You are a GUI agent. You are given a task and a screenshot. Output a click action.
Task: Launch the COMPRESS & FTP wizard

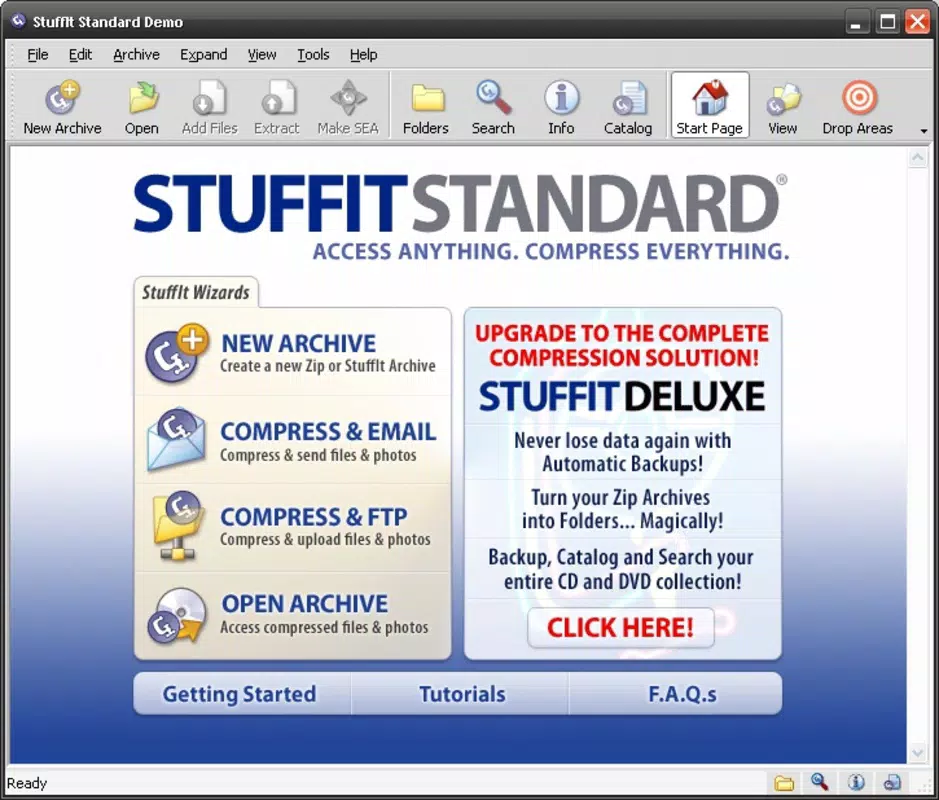(314, 517)
